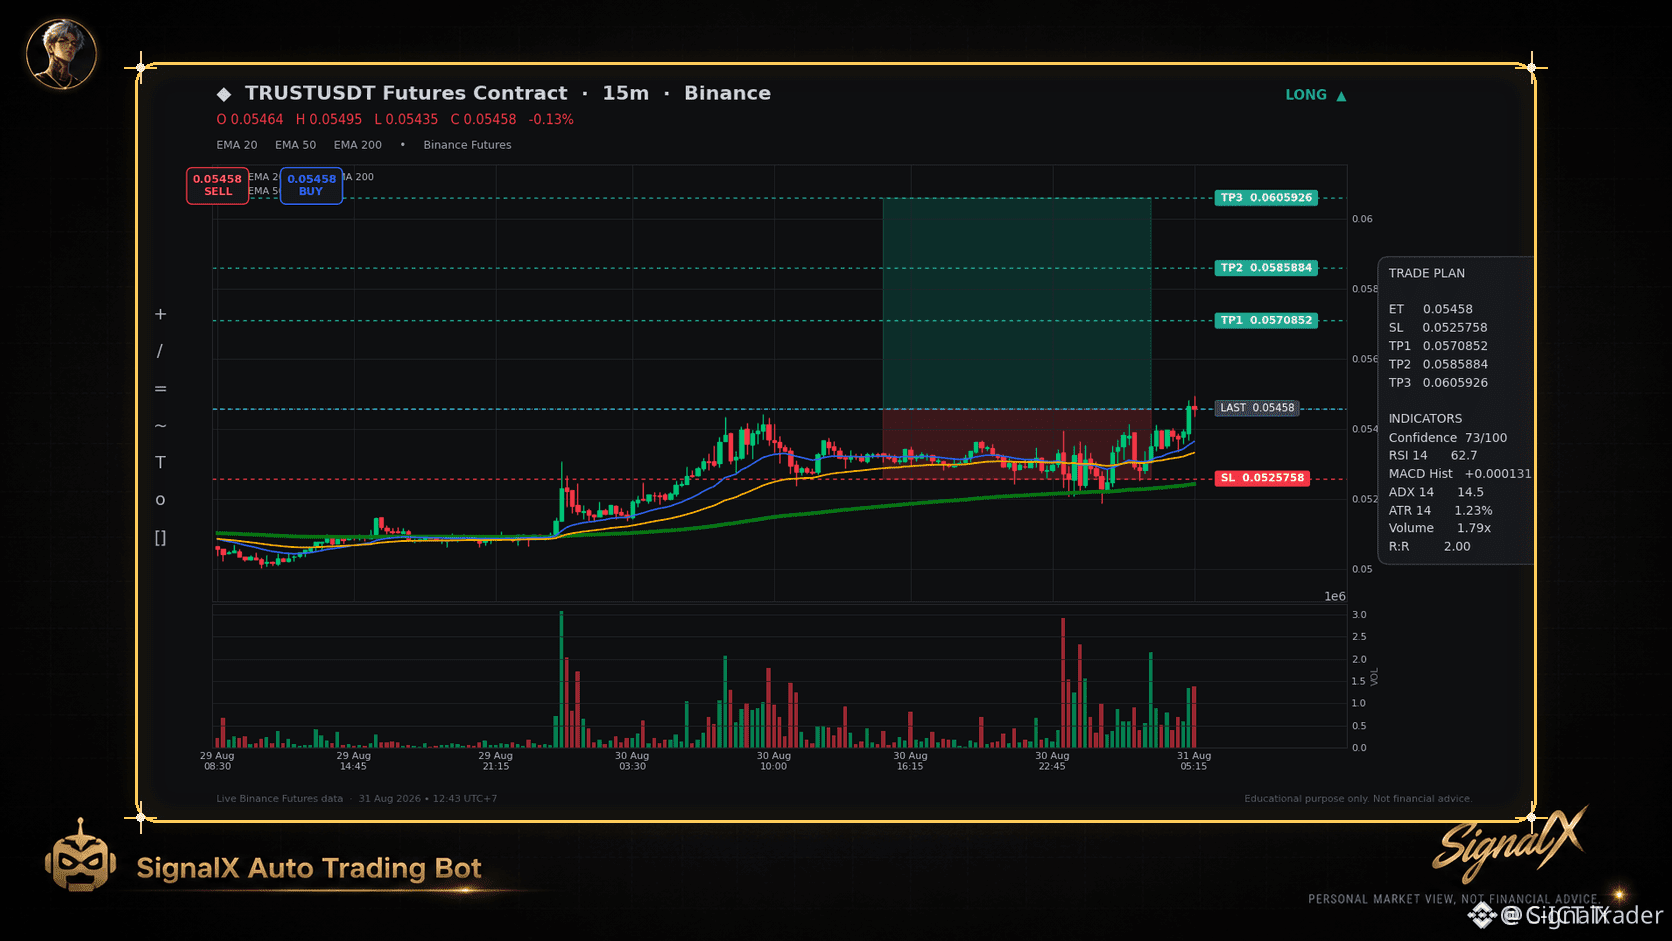The width and height of the screenshot is (1672, 941).
Task: Click the RSI 14 value 62.7 row
Action: coord(1433,456)
